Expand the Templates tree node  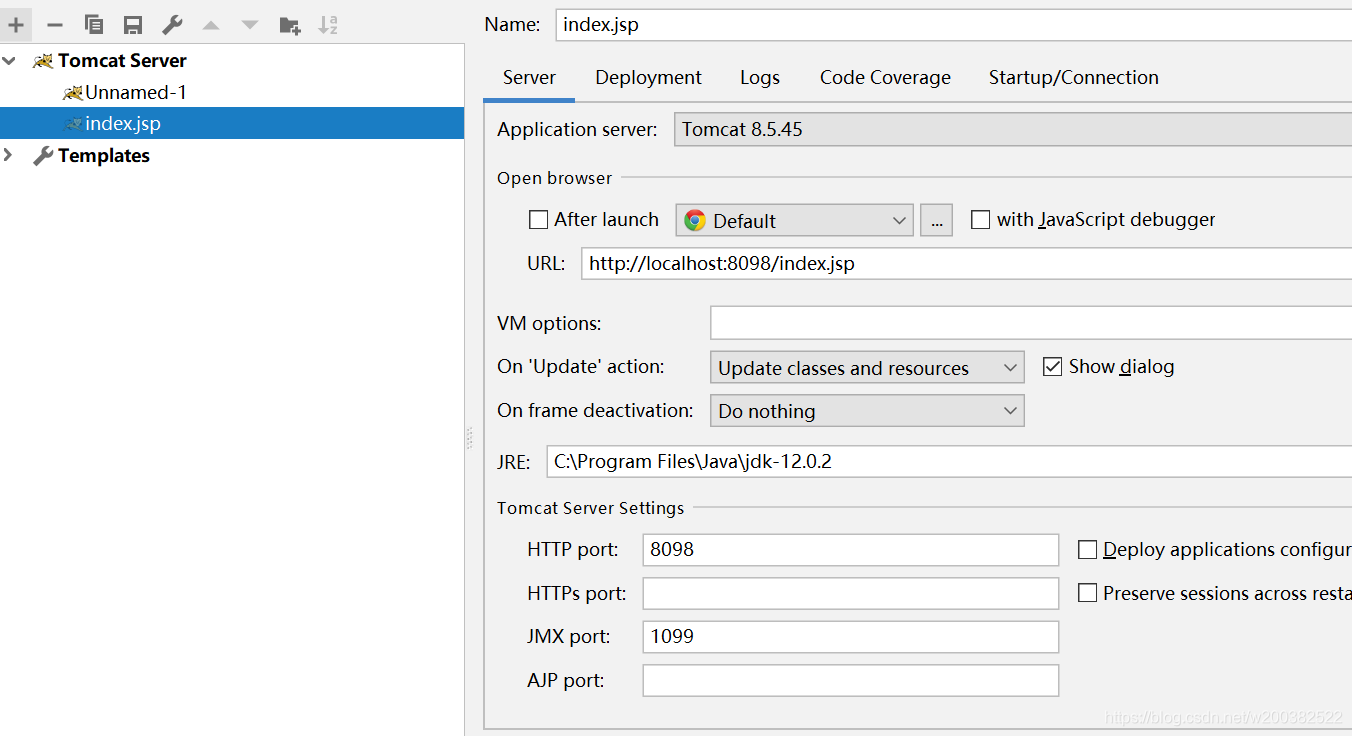click(10, 155)
